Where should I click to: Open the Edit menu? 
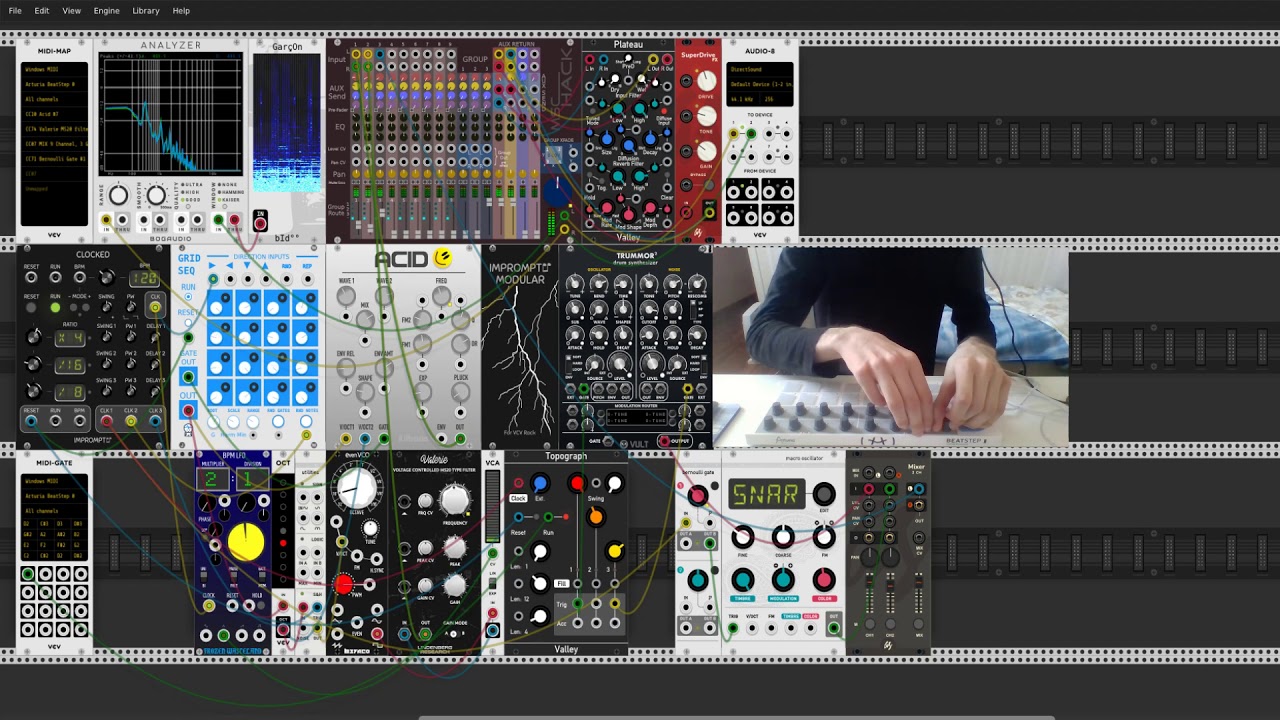tap(42, 11)
